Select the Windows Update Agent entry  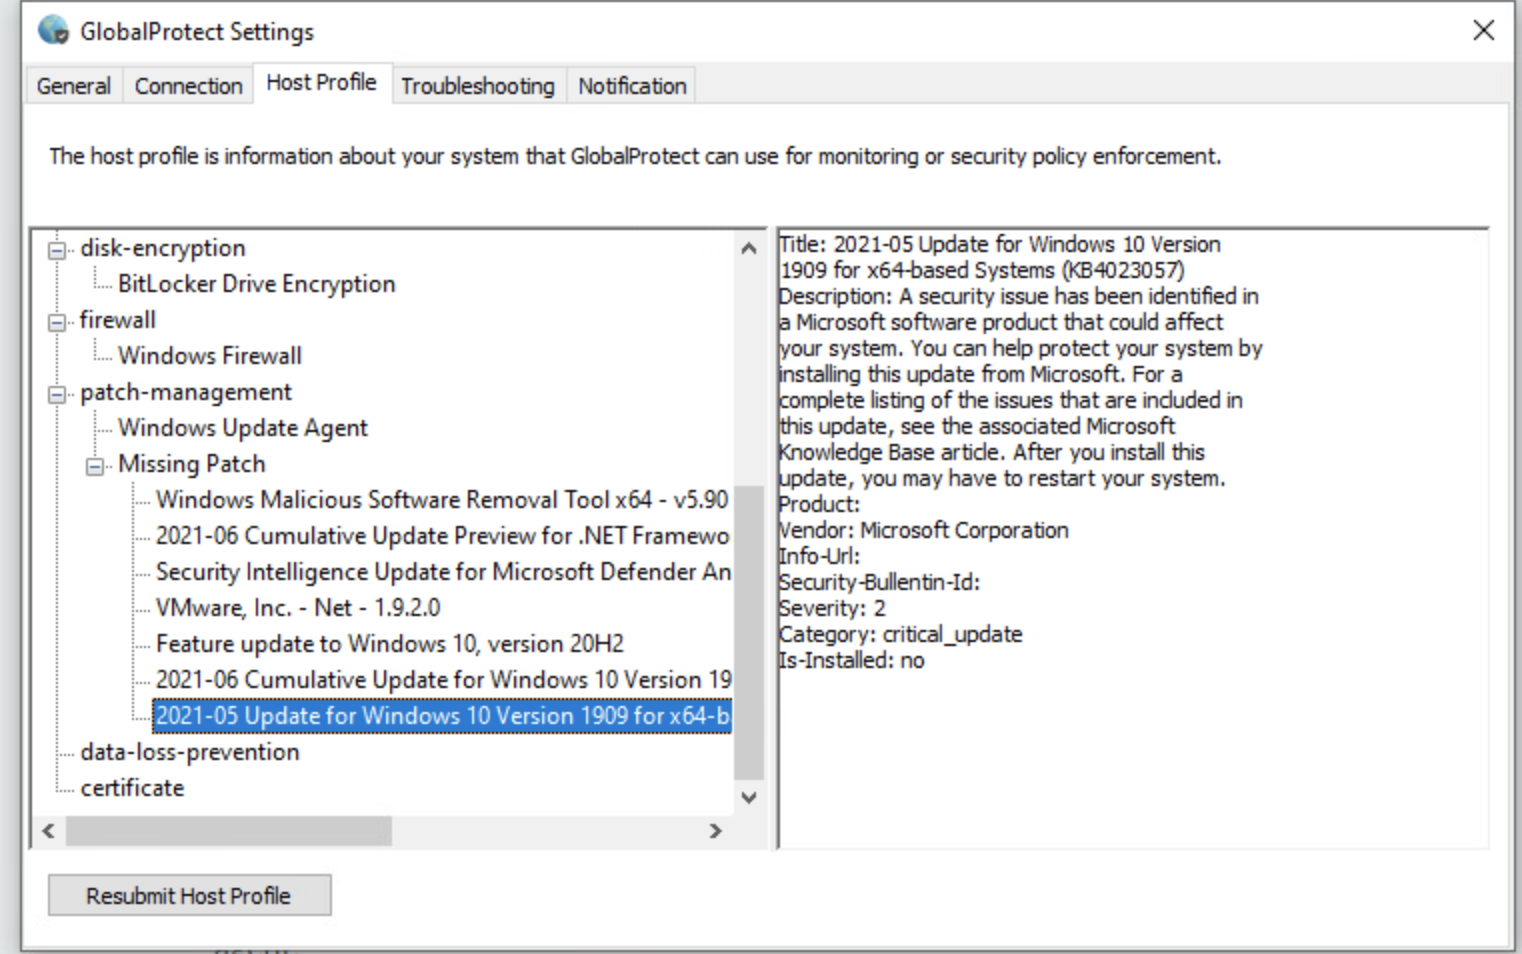coord(243,428)
